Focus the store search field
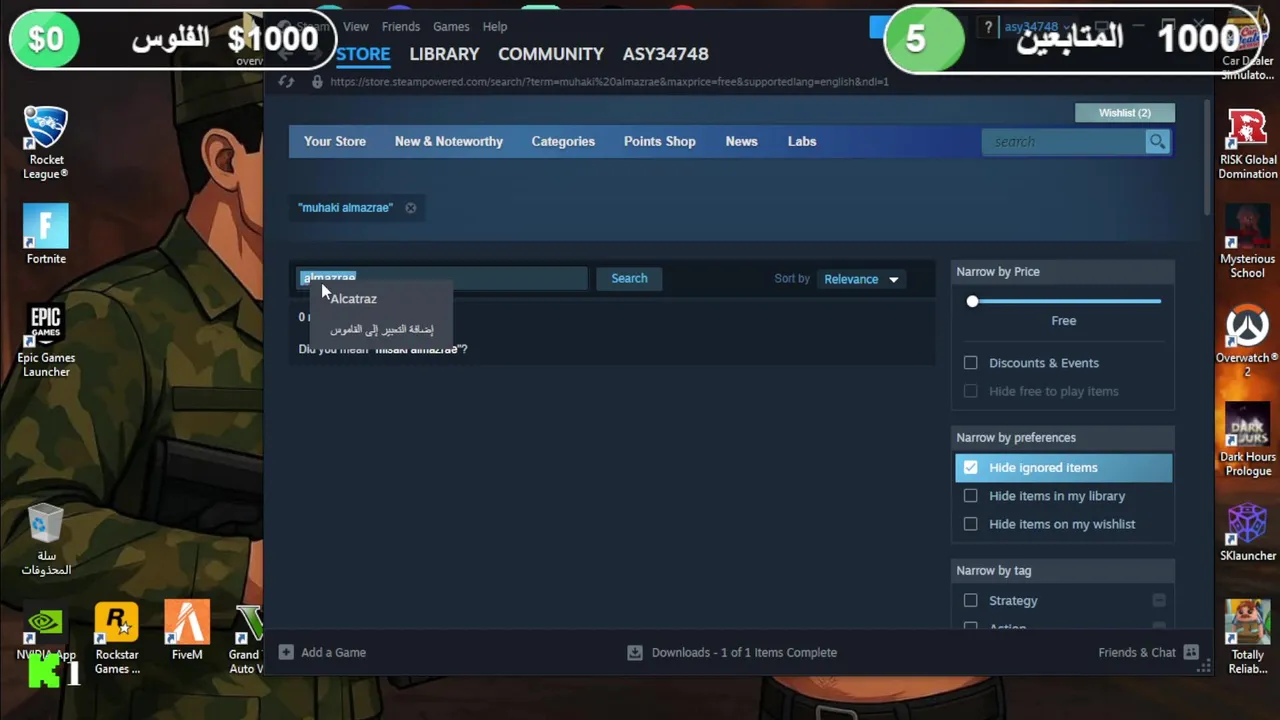This screenshot has width=1280, height=720. pyautogui.click(x=1064, y=142)
